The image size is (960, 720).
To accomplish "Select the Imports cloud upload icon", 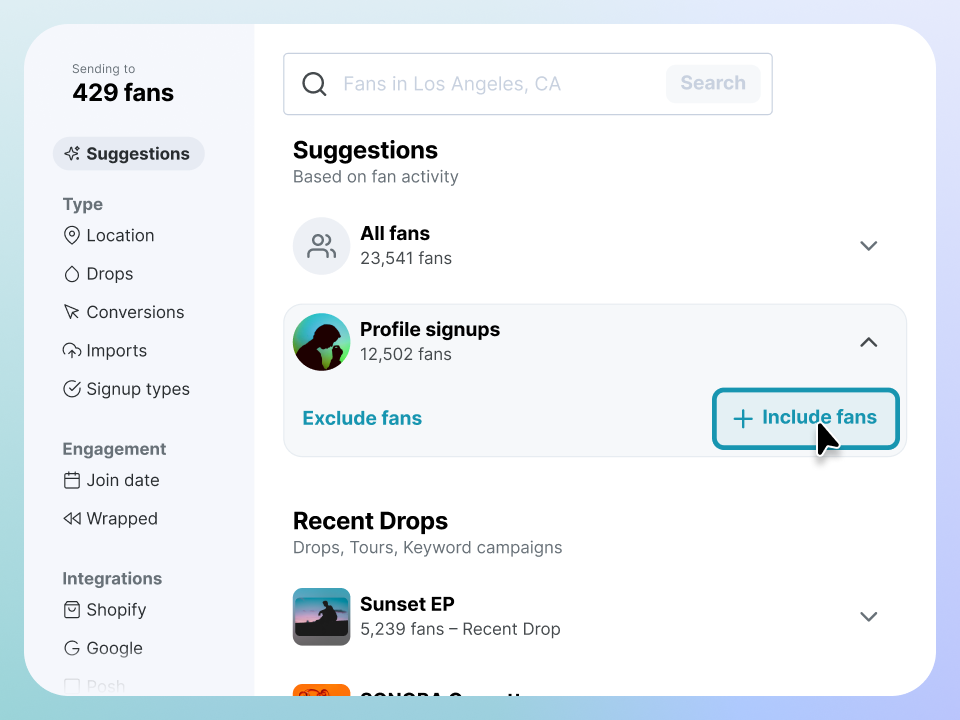I will click(x=72, y=351).
